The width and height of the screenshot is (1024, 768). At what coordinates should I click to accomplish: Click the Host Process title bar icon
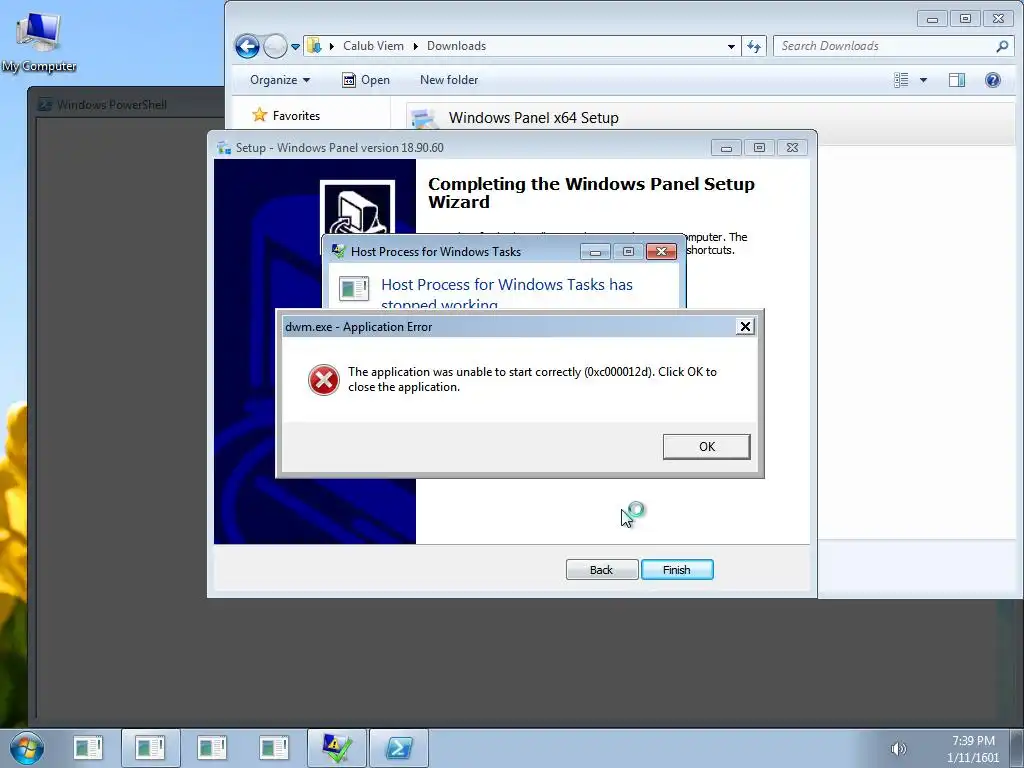click(x=338, y=251)
